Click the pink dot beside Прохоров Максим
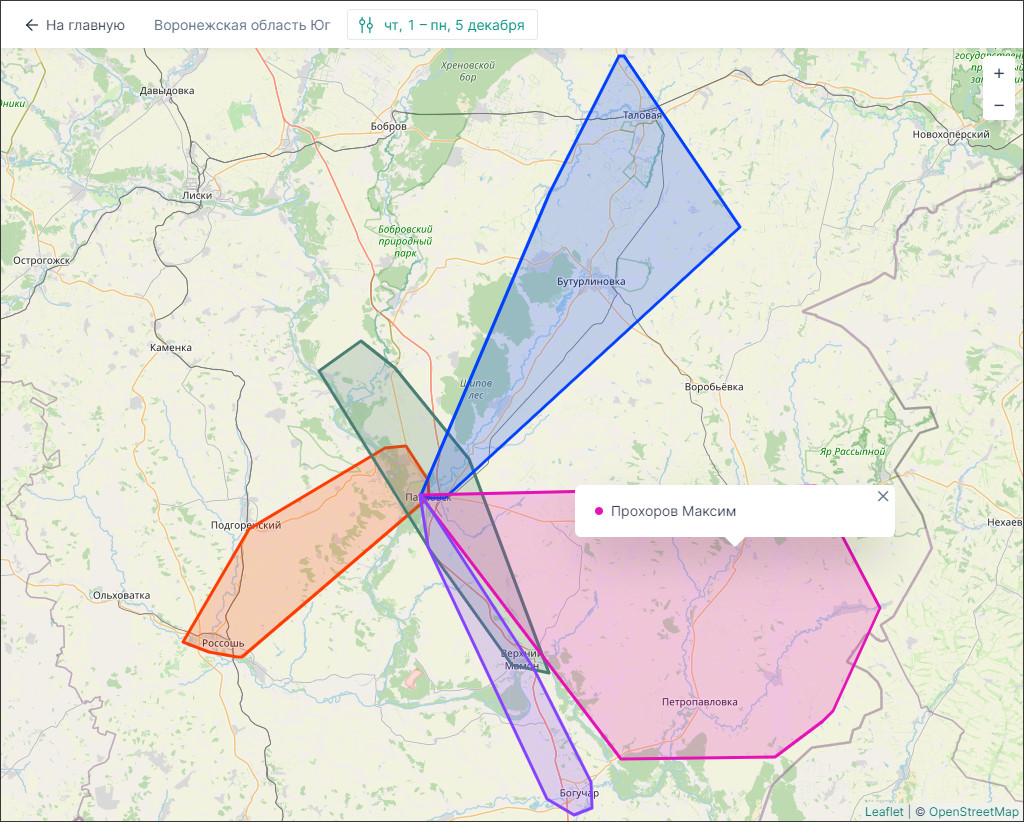The image size is (1024, 822). click(599, 512)
